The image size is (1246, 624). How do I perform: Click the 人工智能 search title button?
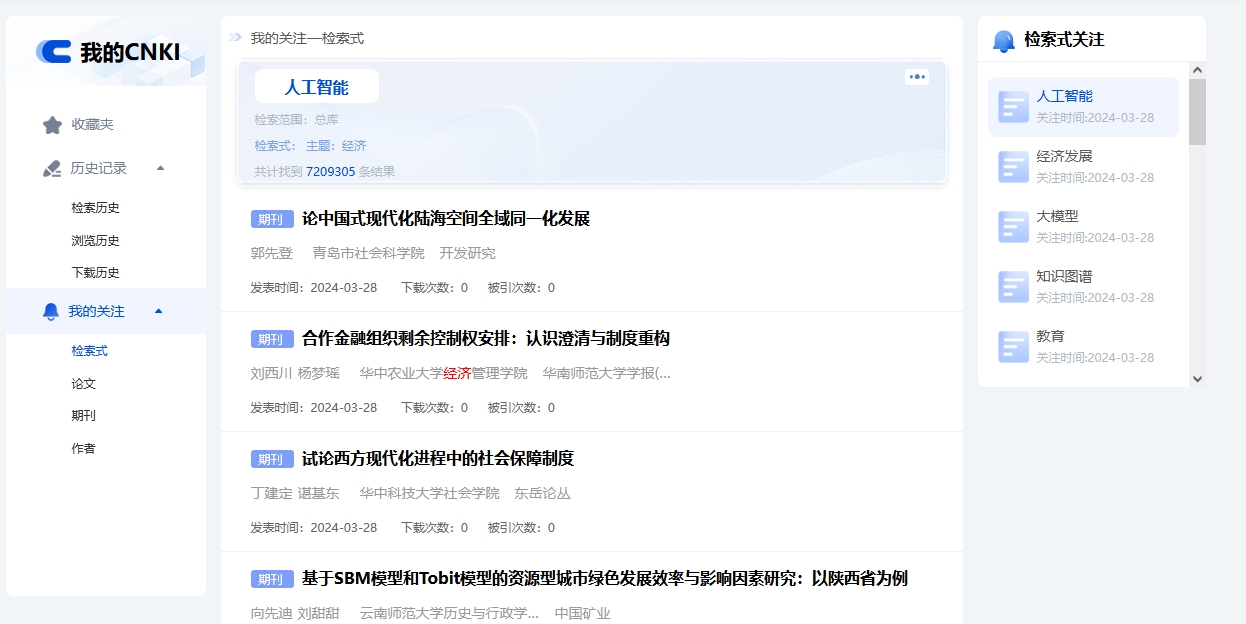[316, 87]
